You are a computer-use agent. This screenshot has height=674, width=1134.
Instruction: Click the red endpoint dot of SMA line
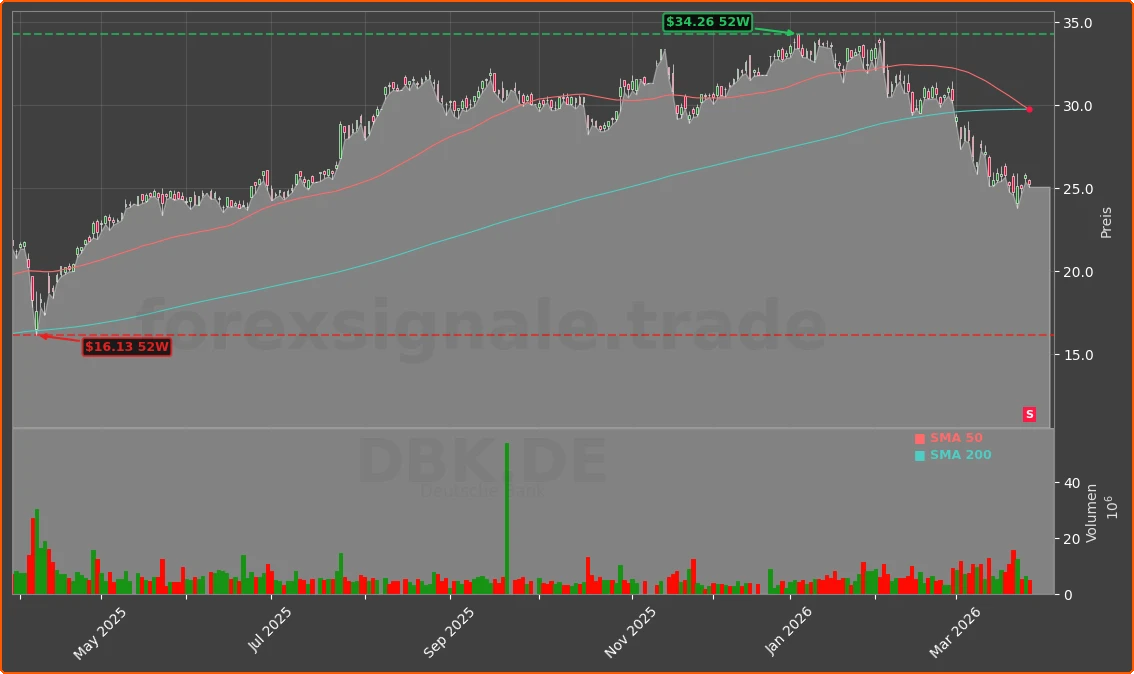(x=1029, y=109)
